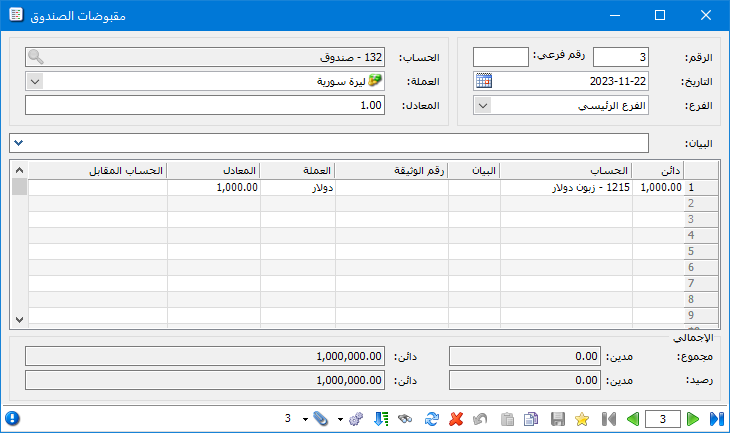Click the floppy disk save icon
Image resolution: width=730 pixels, height=433 pixels.
557,419
